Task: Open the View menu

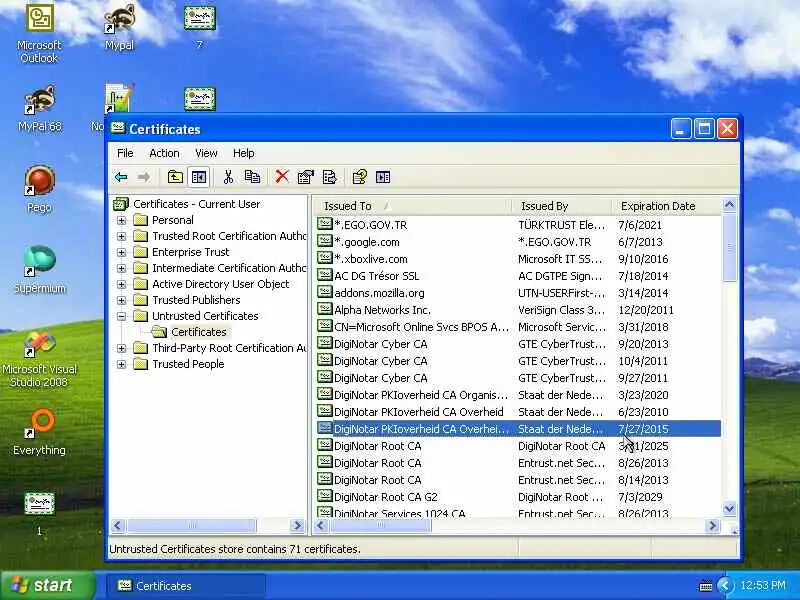Action: pos(206,153)
